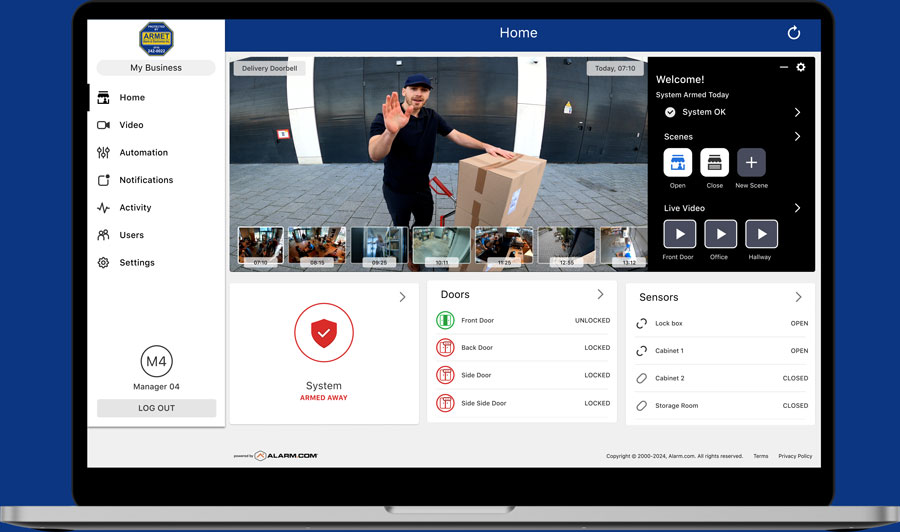Open Welcome panel settings gear

[x=800, y=67]
